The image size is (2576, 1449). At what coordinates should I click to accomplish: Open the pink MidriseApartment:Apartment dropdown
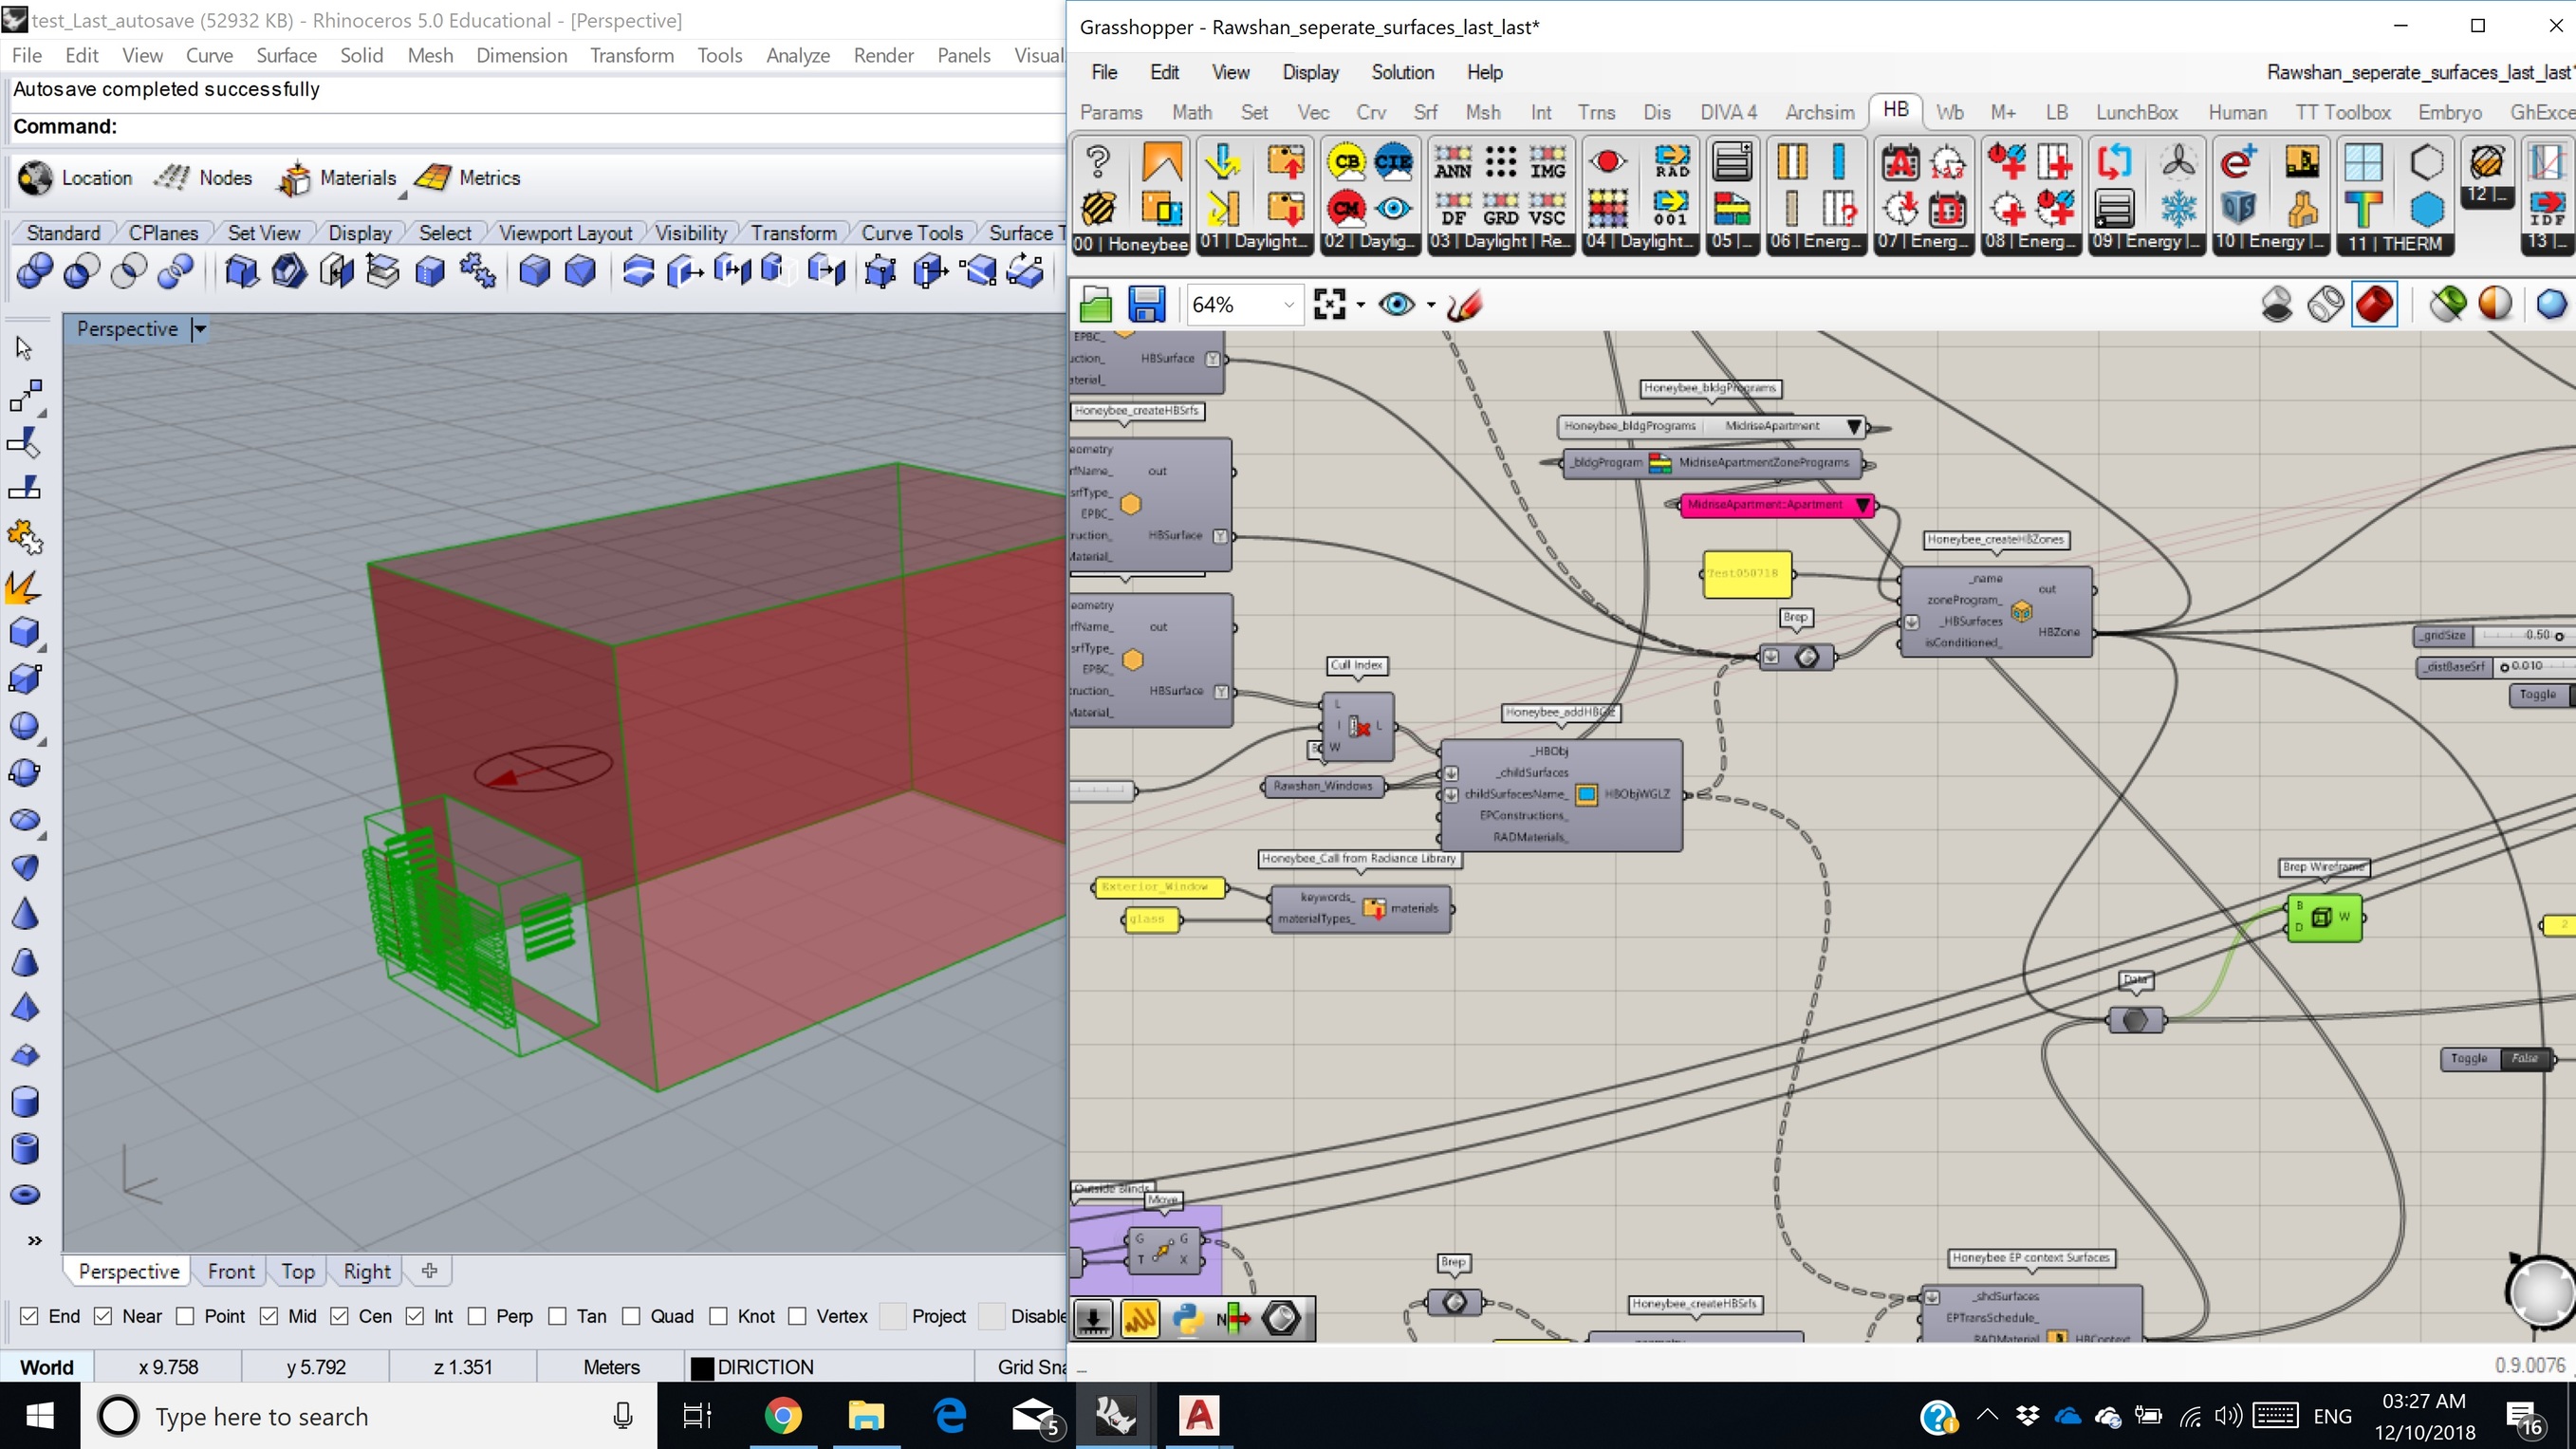coord(1862,505)
